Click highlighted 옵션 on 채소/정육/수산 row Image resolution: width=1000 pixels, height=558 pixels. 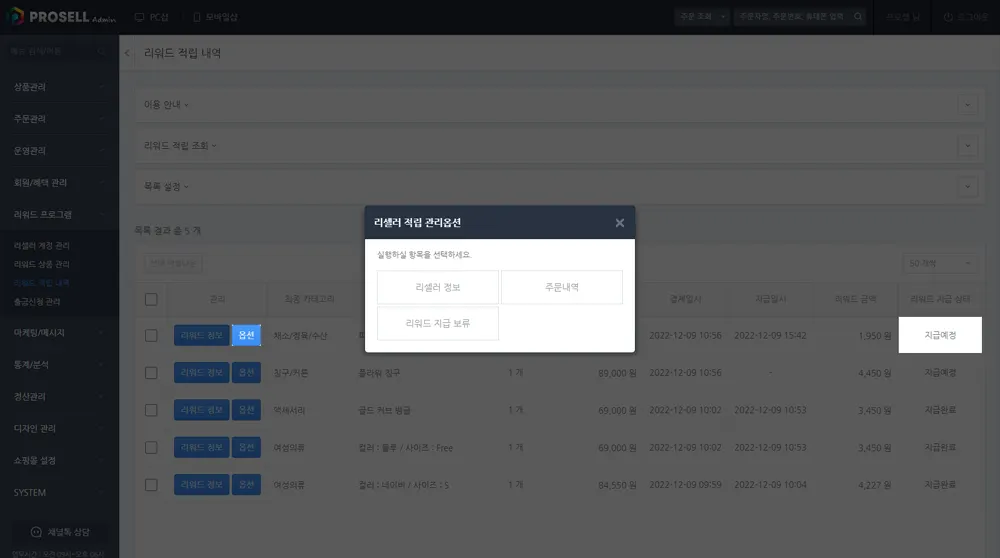click(x=246, y=335)
